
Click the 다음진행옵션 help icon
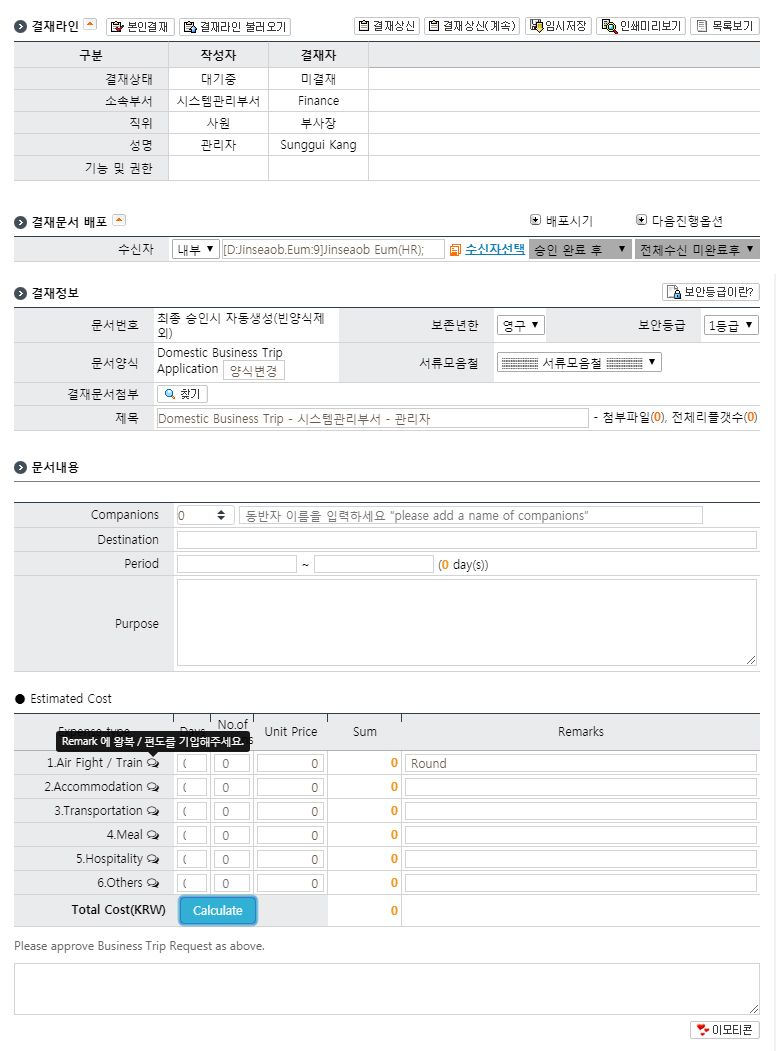[641, 220]
